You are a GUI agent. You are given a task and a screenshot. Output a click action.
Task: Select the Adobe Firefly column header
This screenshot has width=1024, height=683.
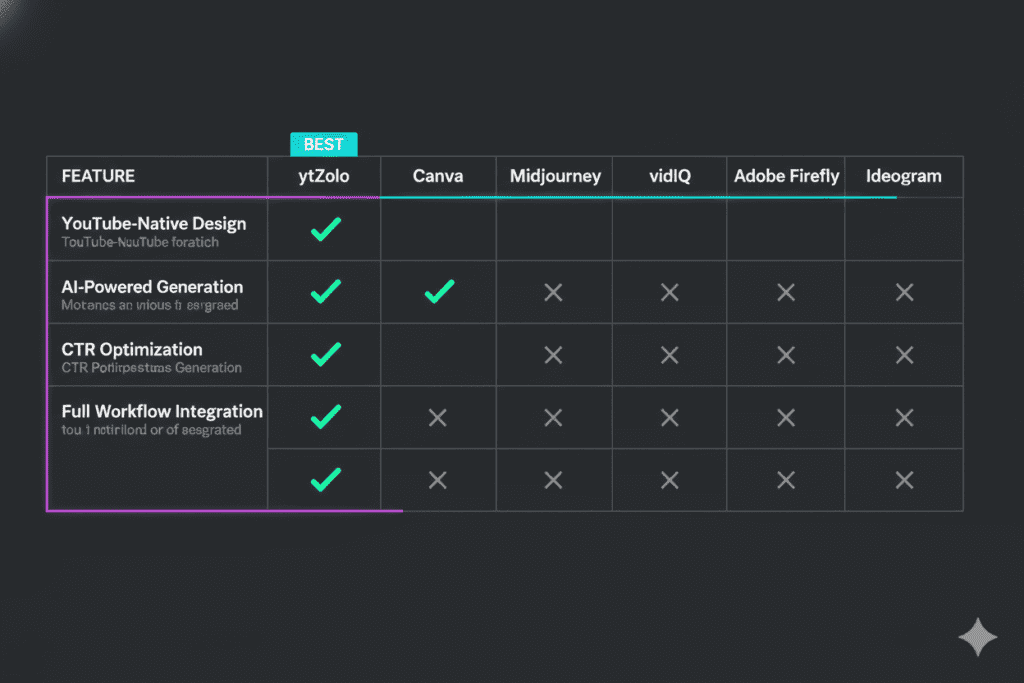point(786,176)
